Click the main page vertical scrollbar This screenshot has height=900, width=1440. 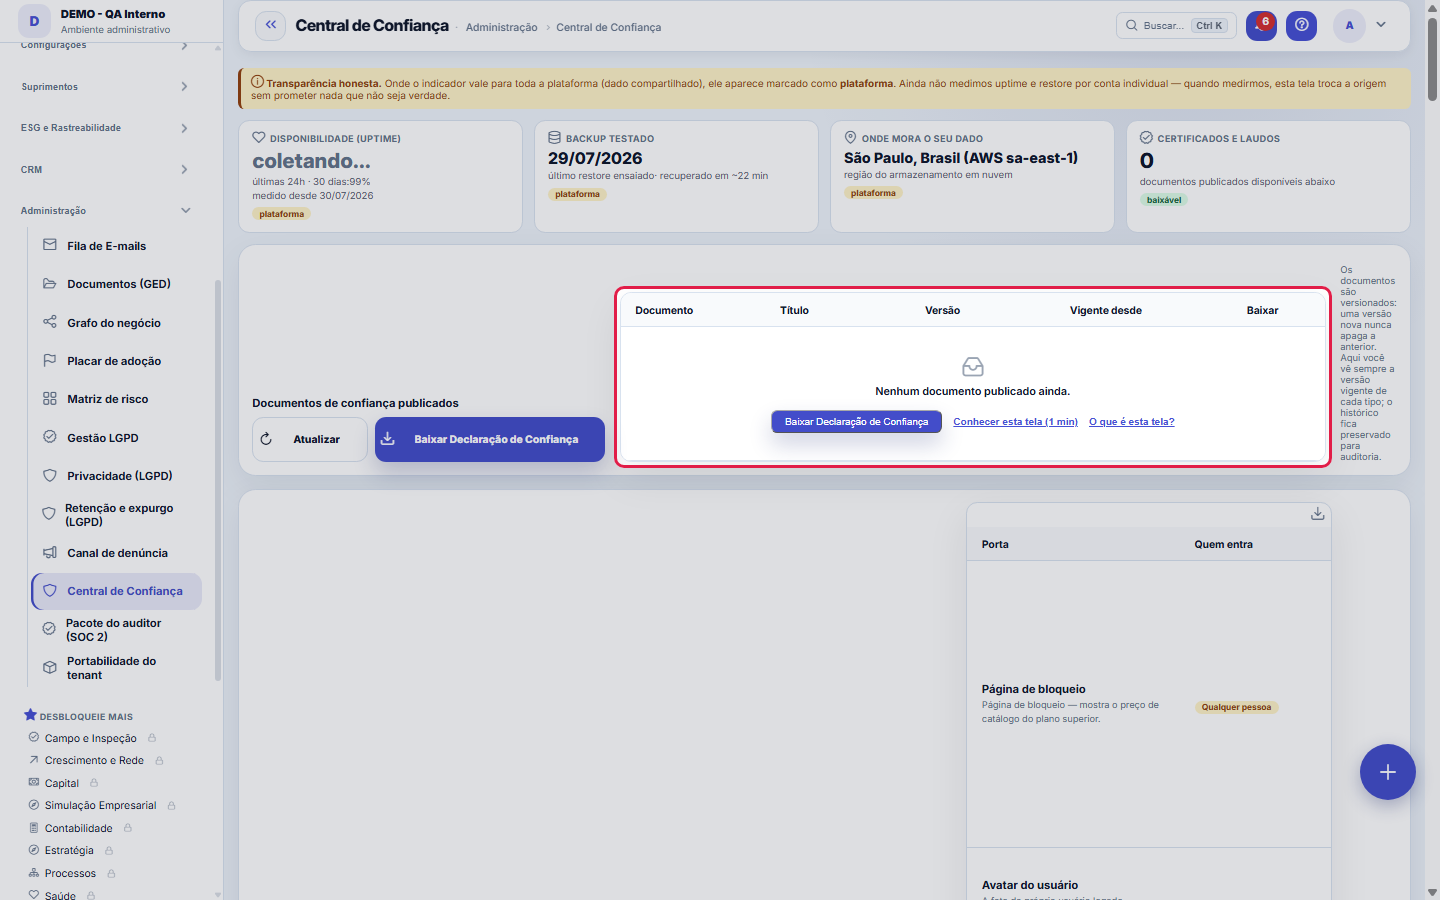pyautogui.click(x=1432, y=60)
